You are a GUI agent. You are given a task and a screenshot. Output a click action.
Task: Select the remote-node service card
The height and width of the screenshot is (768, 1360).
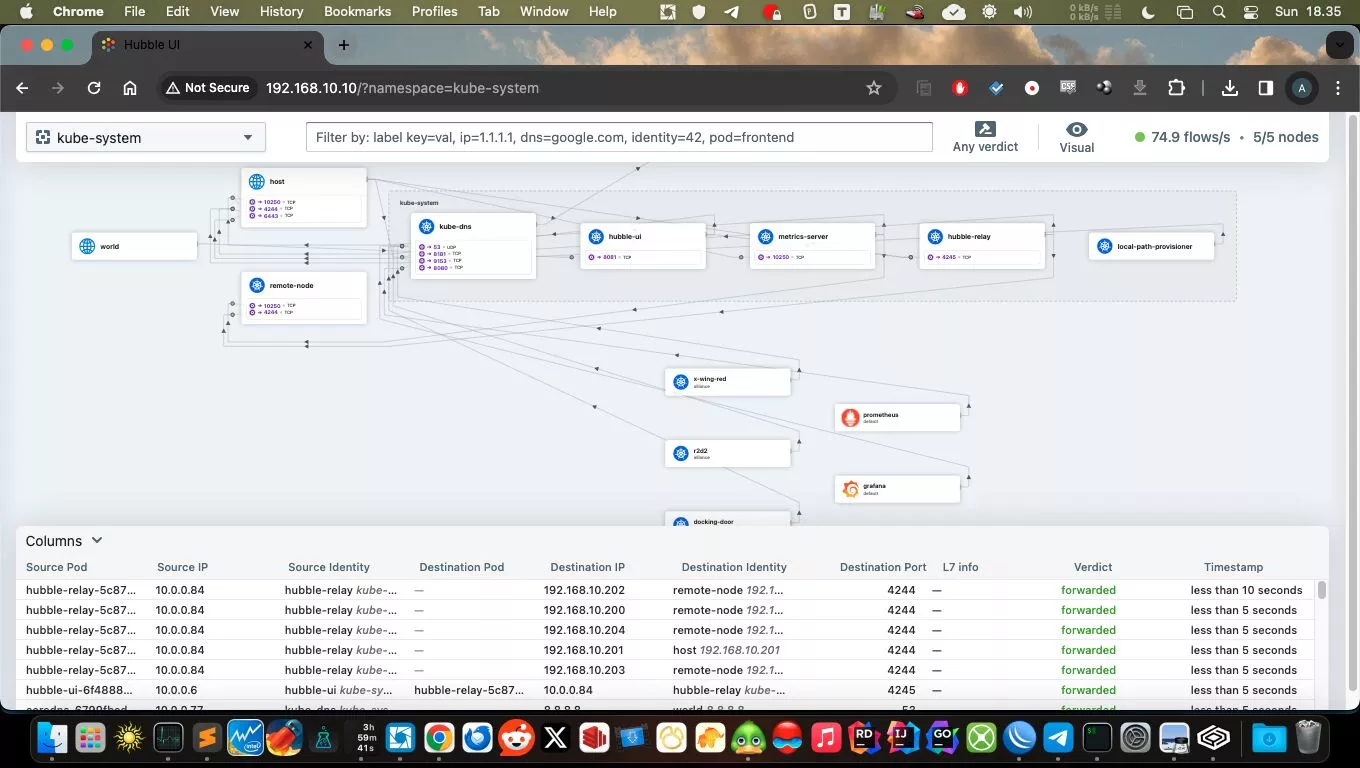304,297
